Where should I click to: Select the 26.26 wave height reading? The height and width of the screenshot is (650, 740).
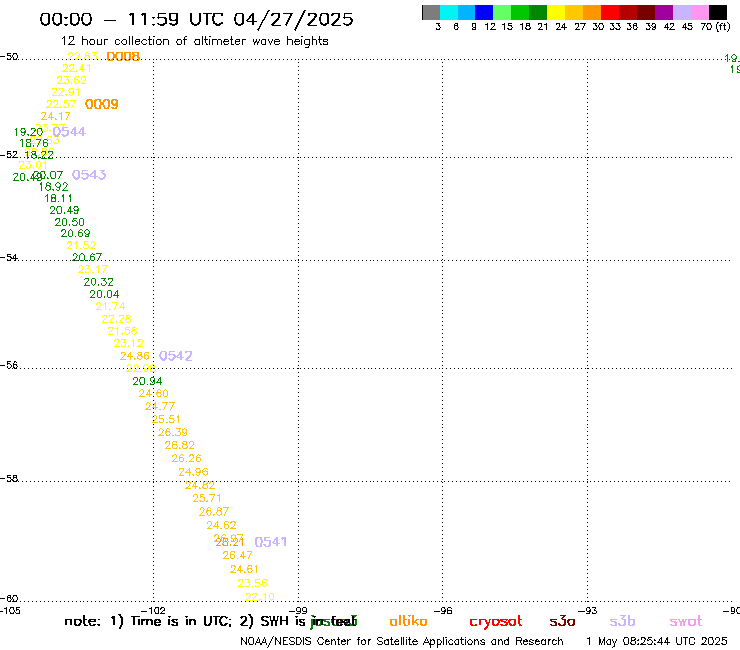coord(186,459)
